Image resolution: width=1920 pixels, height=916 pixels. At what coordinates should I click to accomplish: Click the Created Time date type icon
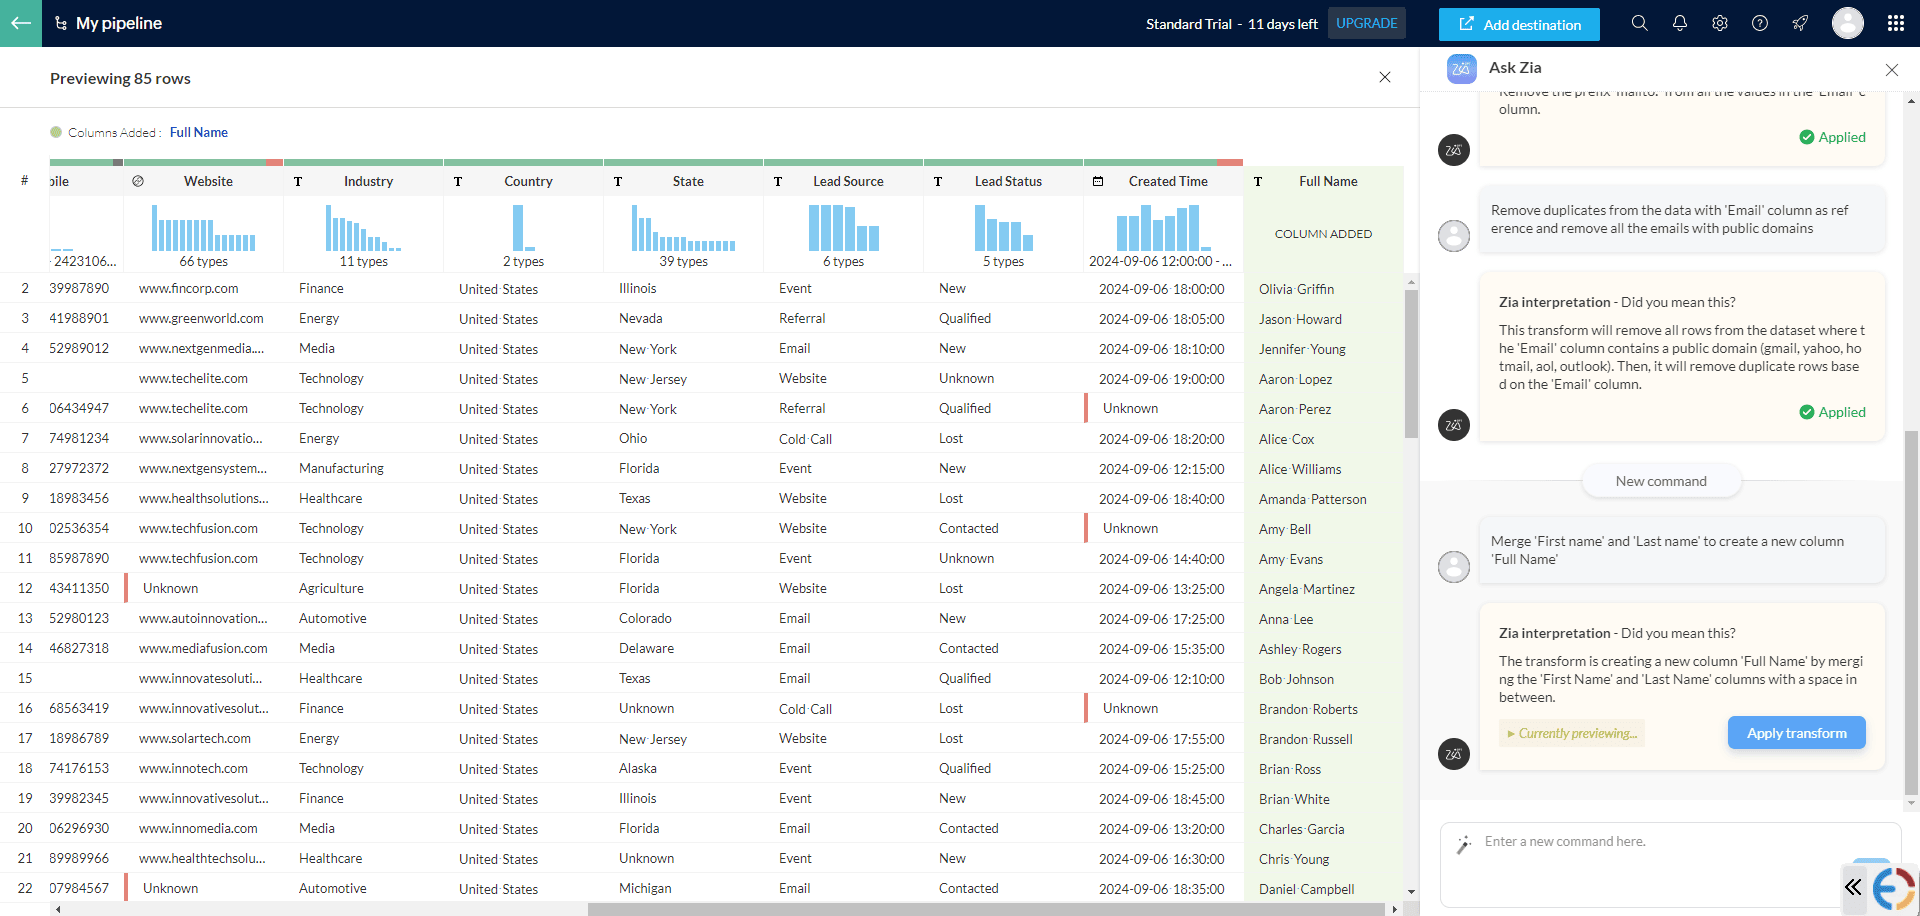pos(1097,181)
